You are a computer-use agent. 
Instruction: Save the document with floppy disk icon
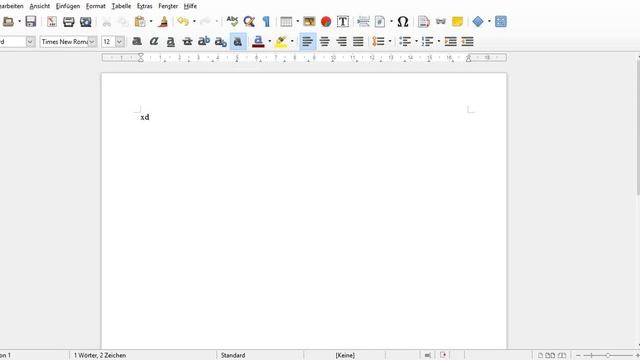tap(31, 22)
